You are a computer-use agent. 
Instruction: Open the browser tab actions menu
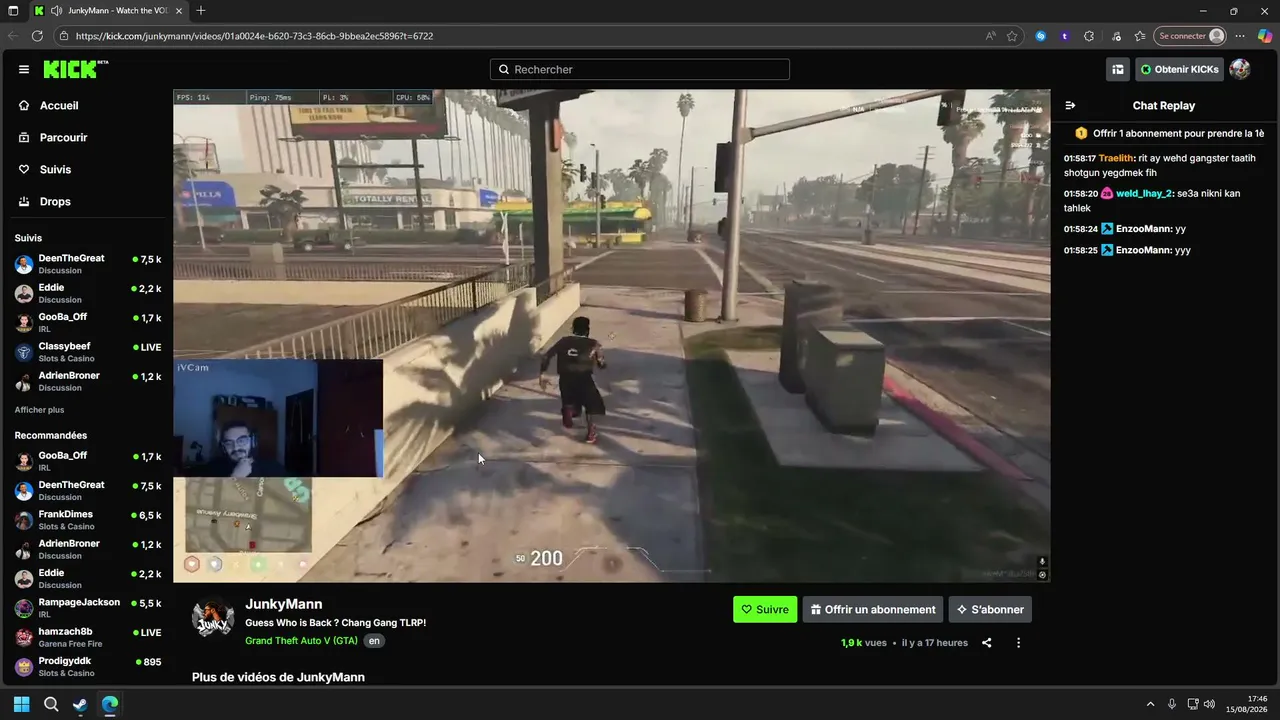pyautogui.click(x=13, y=11)
